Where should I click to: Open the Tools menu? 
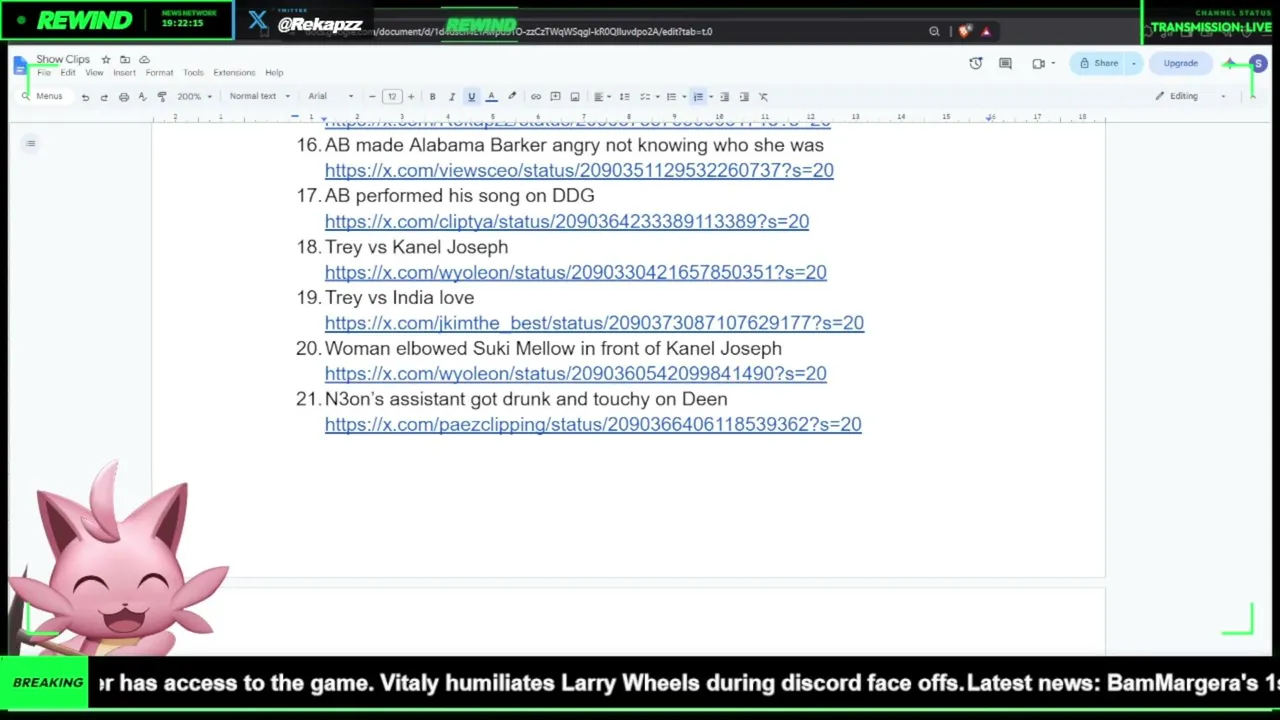(193, 73)
